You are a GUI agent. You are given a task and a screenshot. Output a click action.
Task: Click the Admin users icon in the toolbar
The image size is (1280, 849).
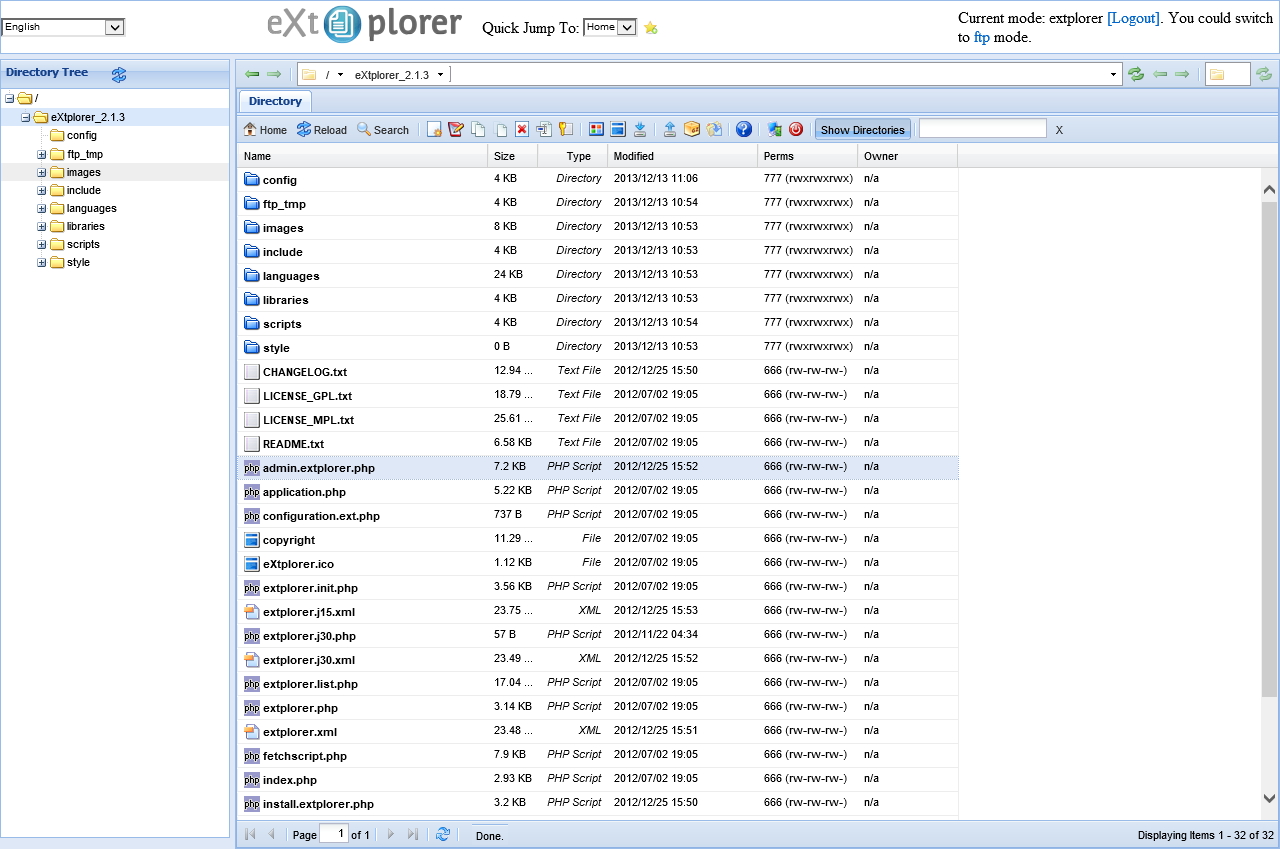[774, 129]
